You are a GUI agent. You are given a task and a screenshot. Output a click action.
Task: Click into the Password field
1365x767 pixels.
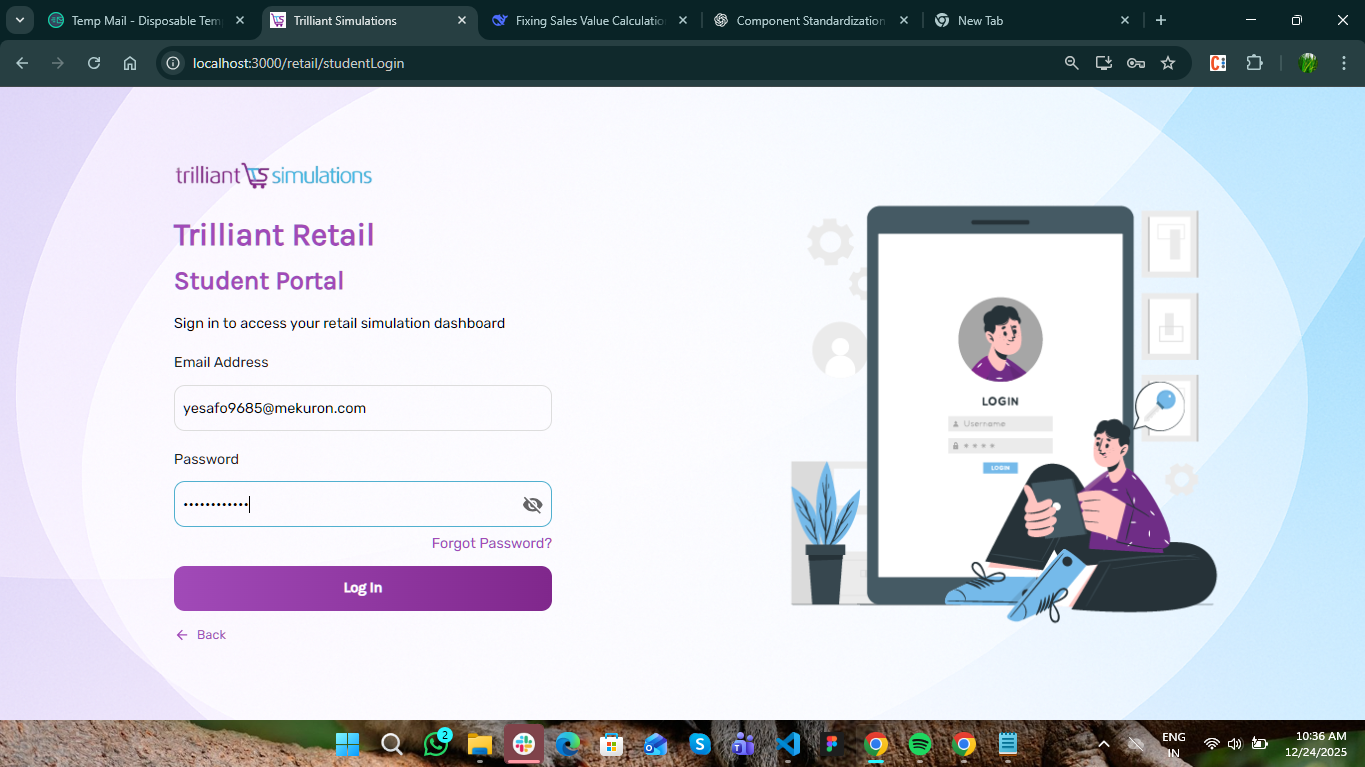point(345,505)
